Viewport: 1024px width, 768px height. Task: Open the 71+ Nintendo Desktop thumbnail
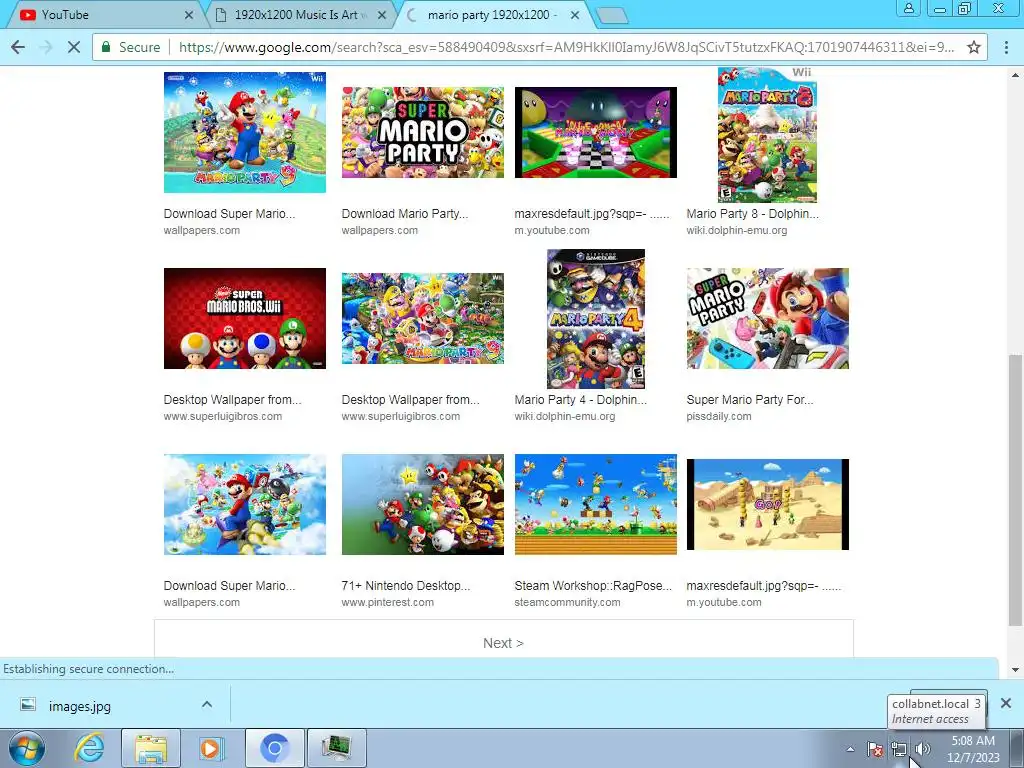pyautogui.click(x=423, y=504)
